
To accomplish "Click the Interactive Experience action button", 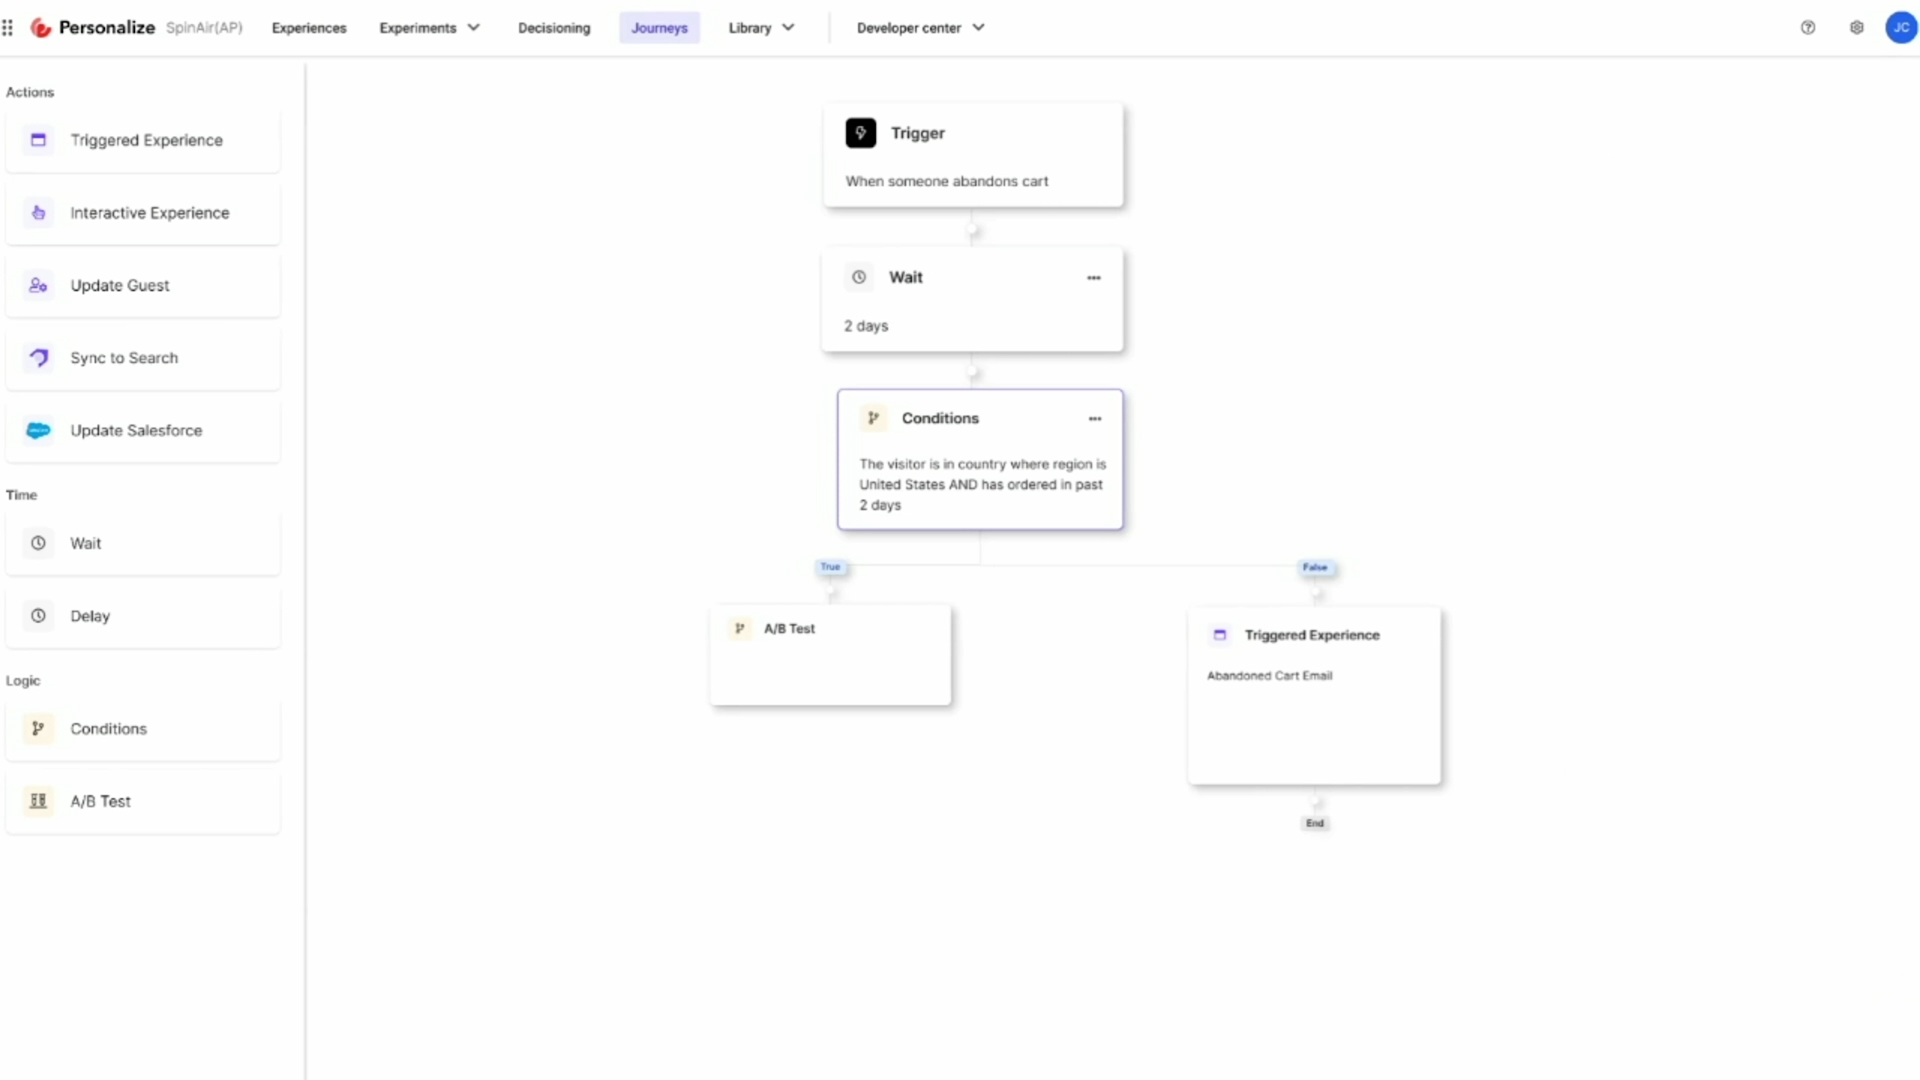I will point(149,212).
